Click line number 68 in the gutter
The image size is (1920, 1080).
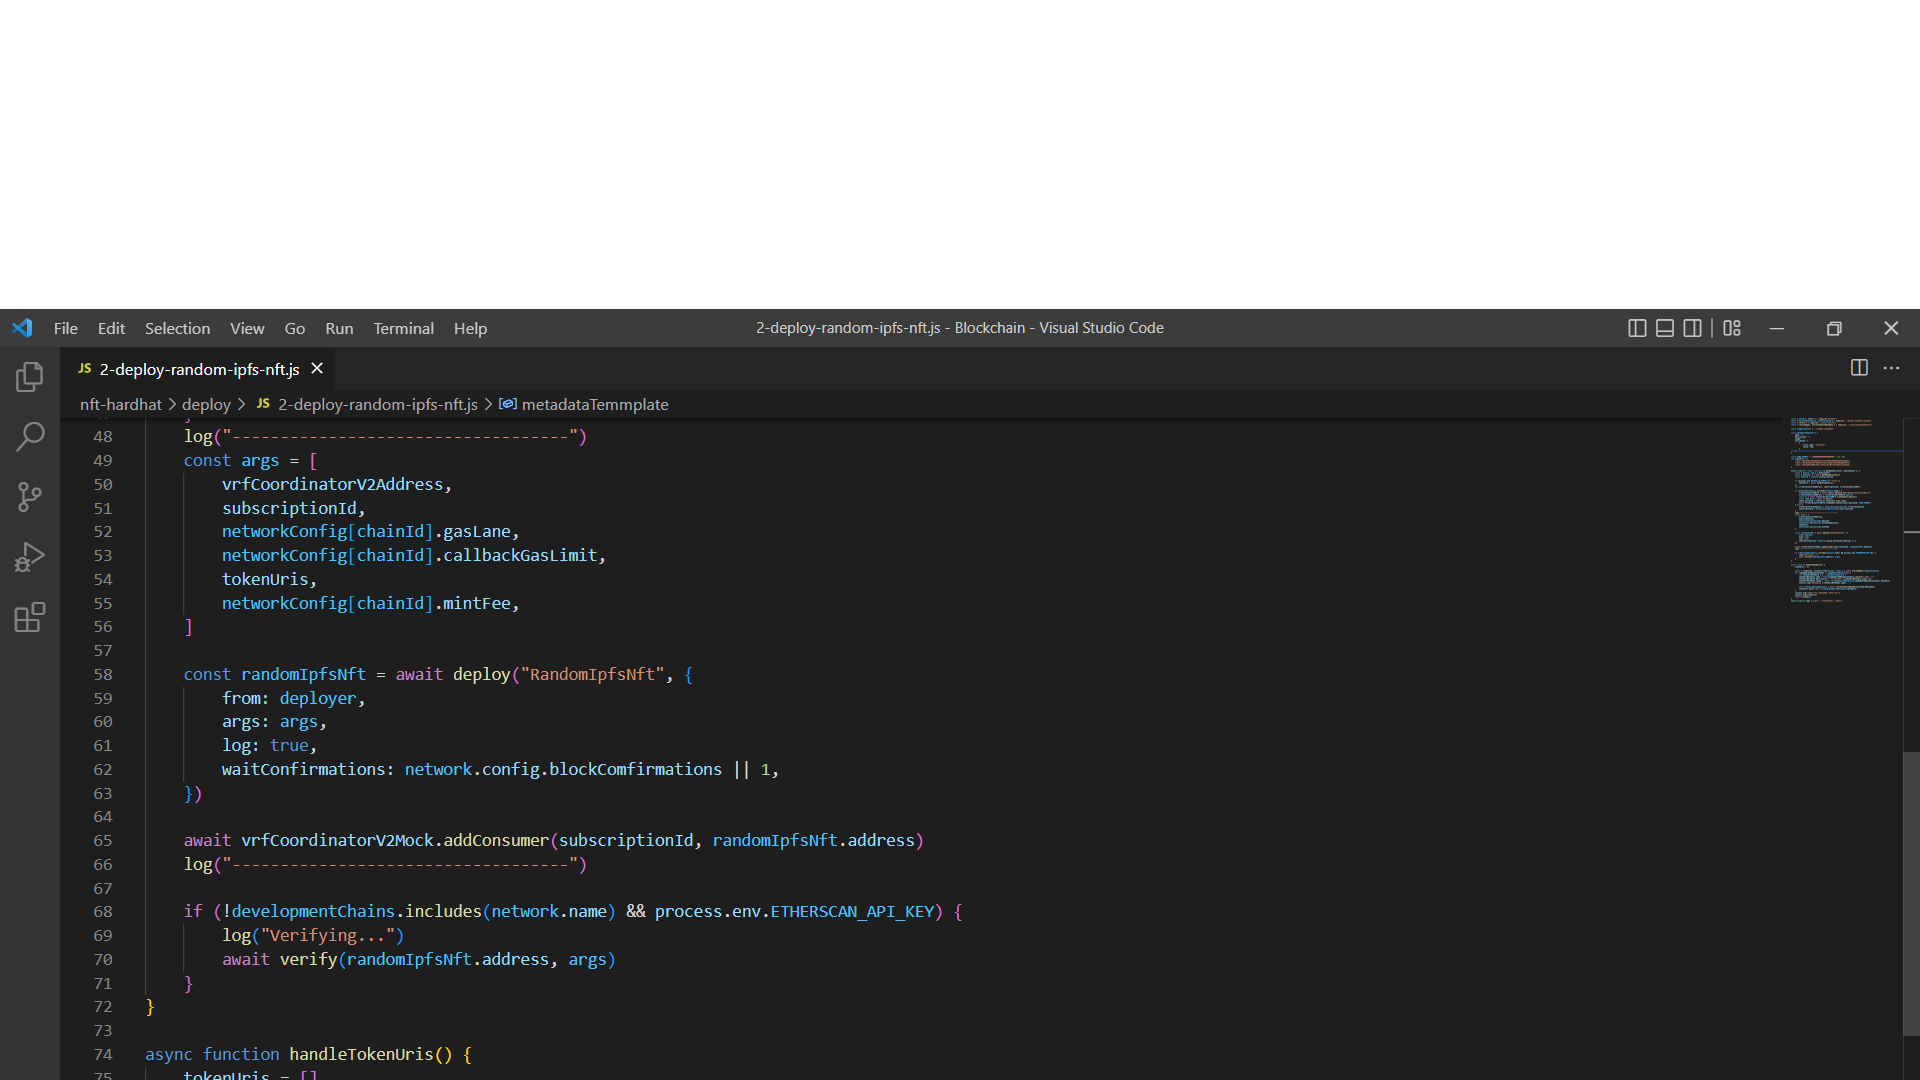click(103, 911)
